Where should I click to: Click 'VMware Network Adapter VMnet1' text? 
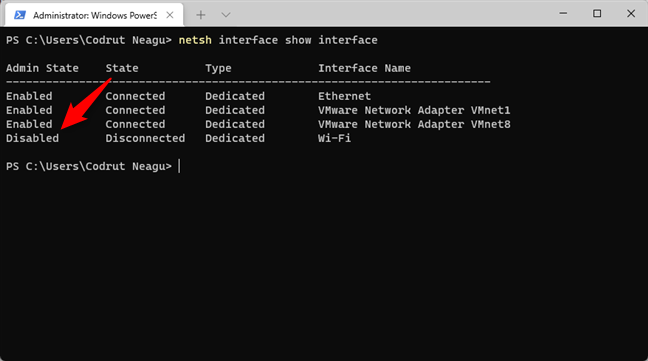(x=414, y=110)
